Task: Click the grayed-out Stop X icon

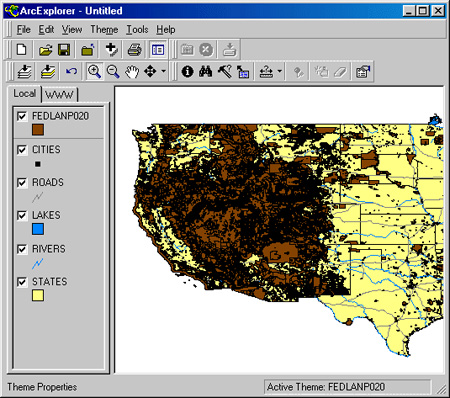Action: tap(206, 50)
